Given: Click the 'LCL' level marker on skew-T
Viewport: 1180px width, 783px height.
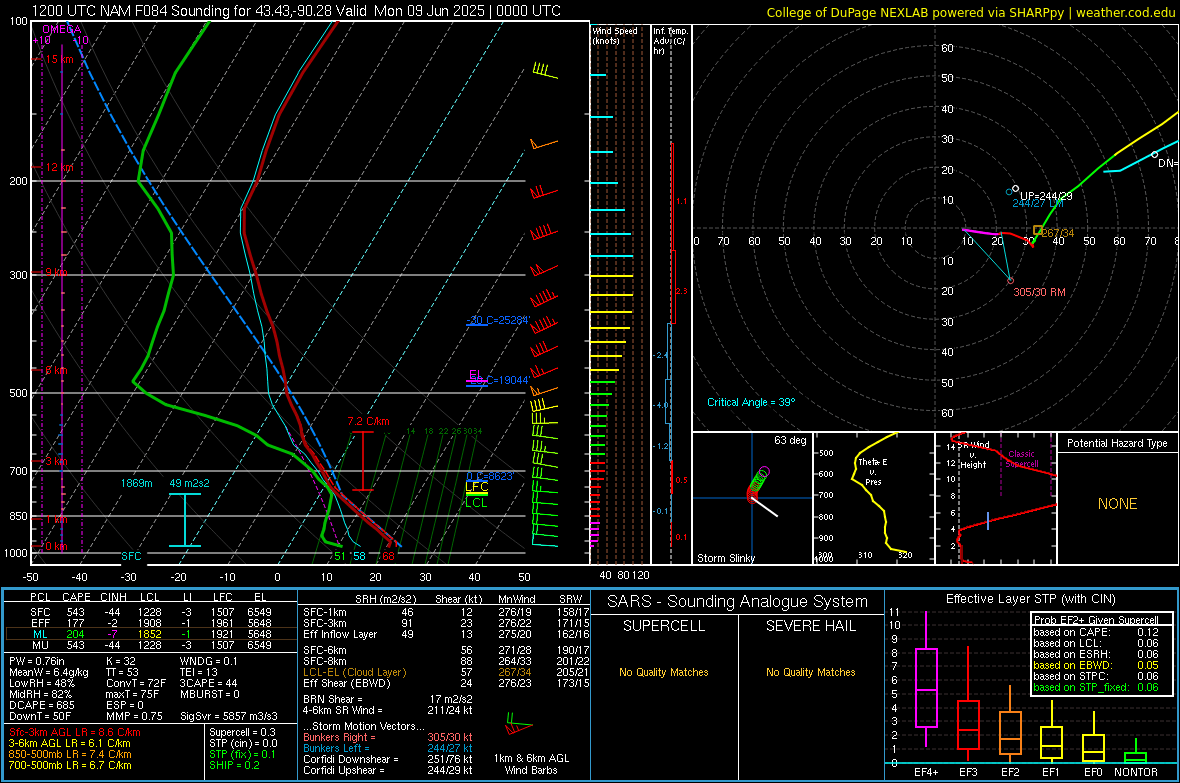Looking at the screenshot, I should point(476,503).
